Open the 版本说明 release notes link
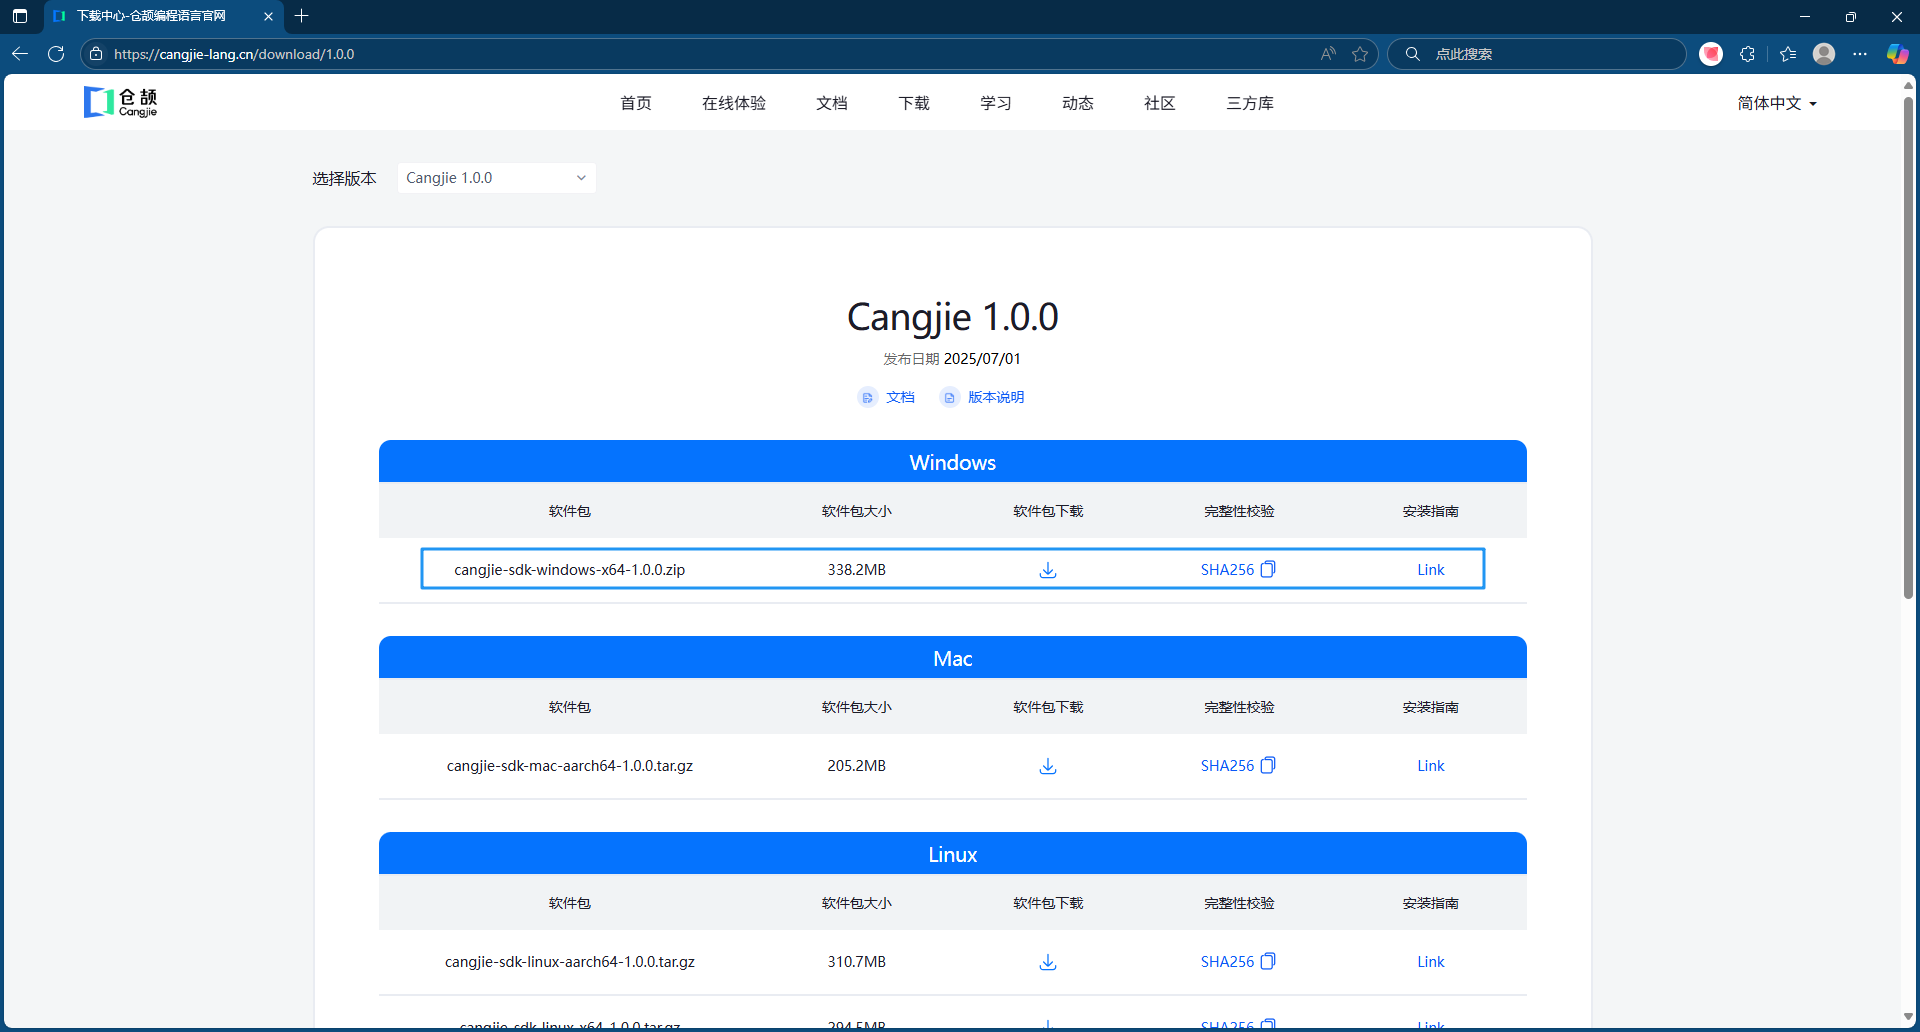Image resolution: width=1920 pixels, height=1032 pixels. coord(982,397)
